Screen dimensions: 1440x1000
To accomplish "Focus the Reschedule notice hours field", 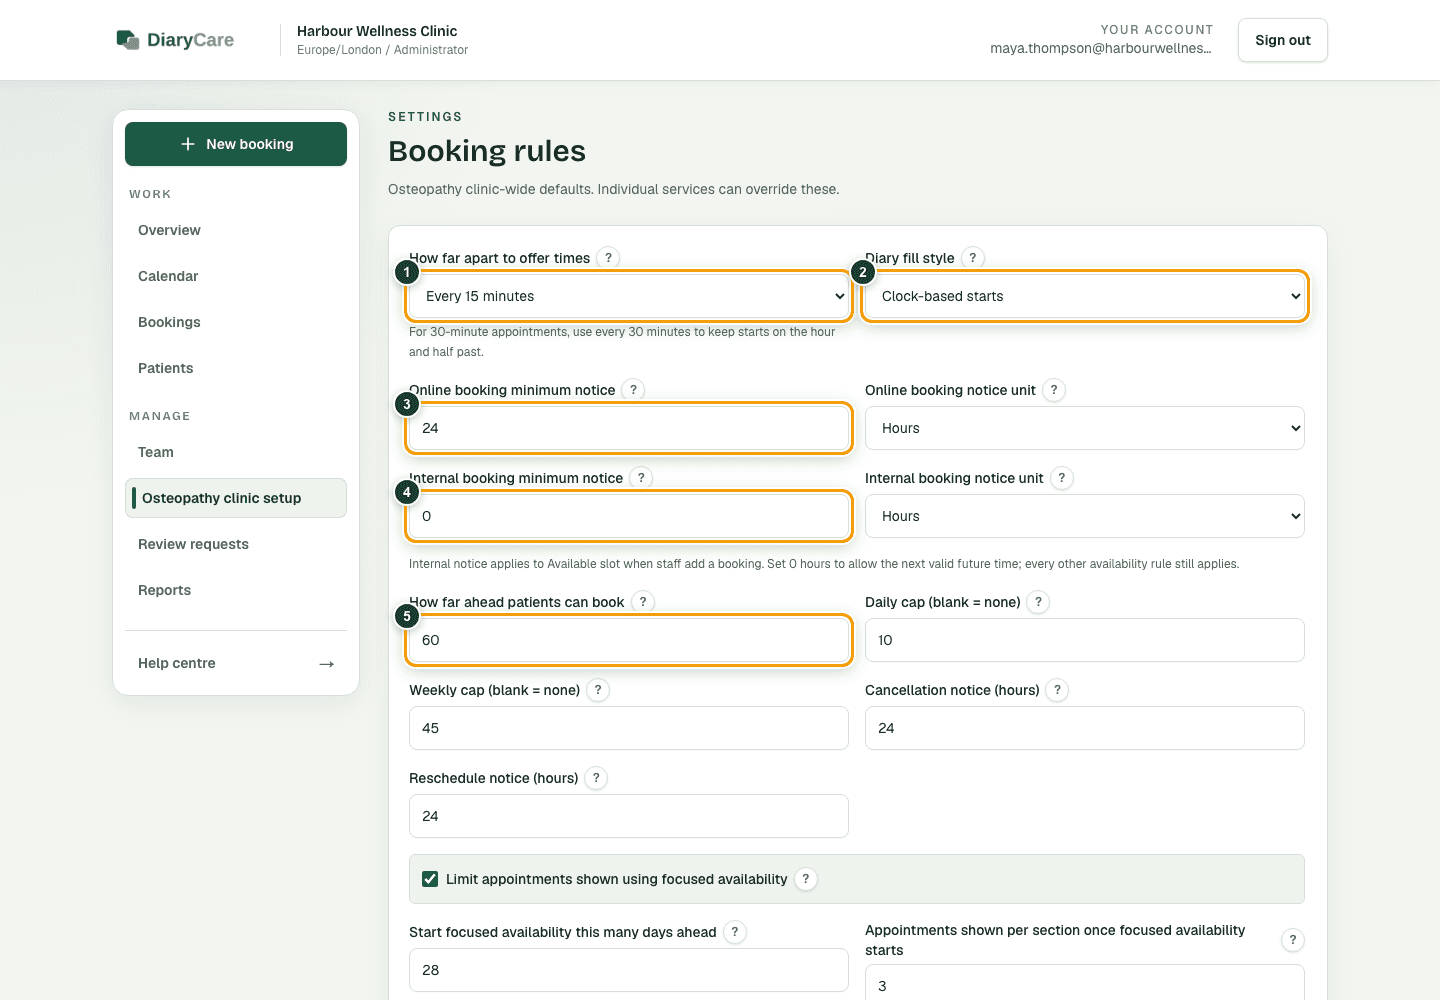I will click(x=629, y=816).
